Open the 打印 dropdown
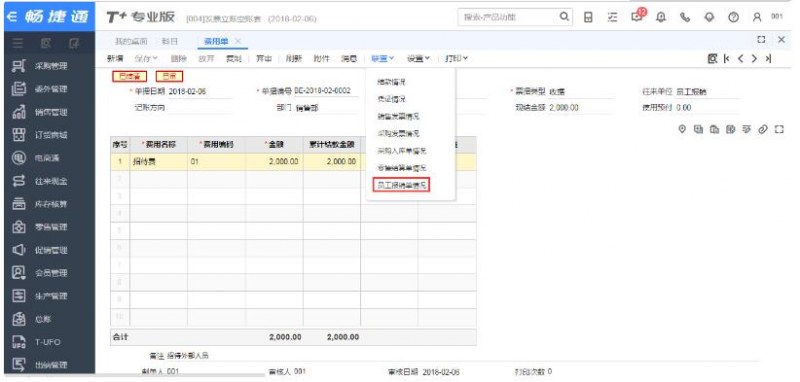The image size is (800, 382). pyautogui.click(x=457, y=59)
